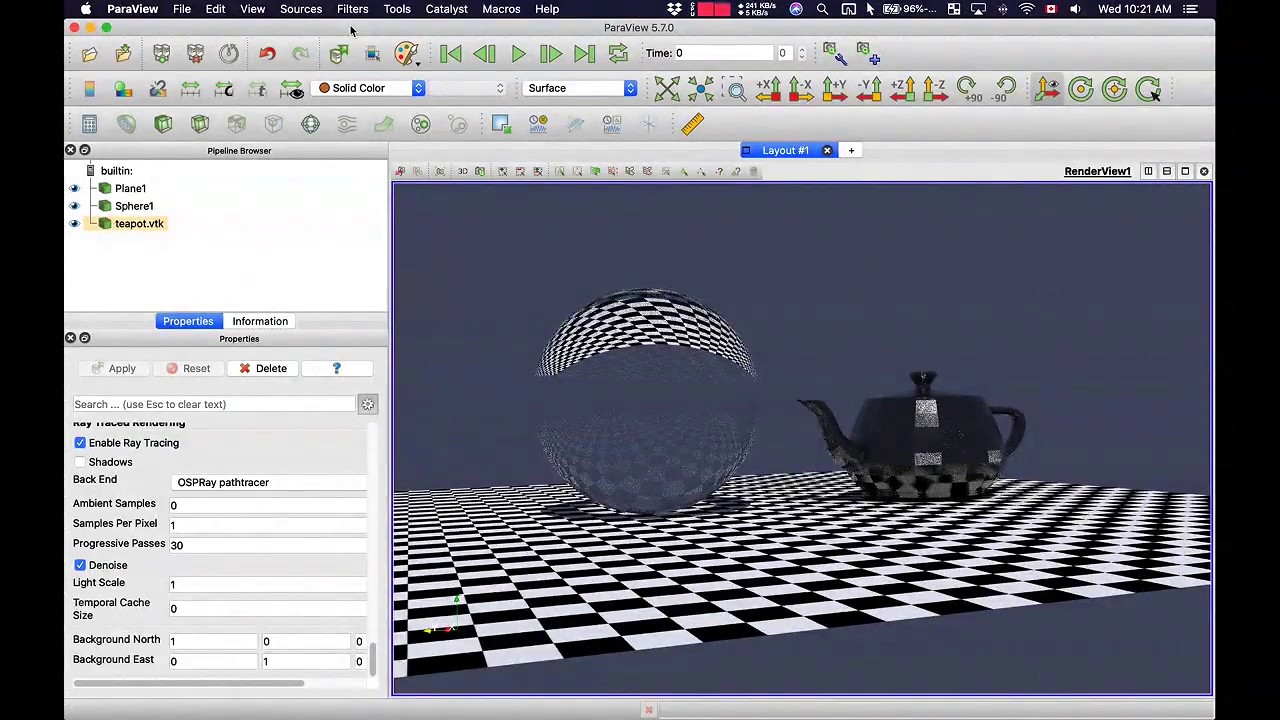Open the color palette icon

[406, 54]
